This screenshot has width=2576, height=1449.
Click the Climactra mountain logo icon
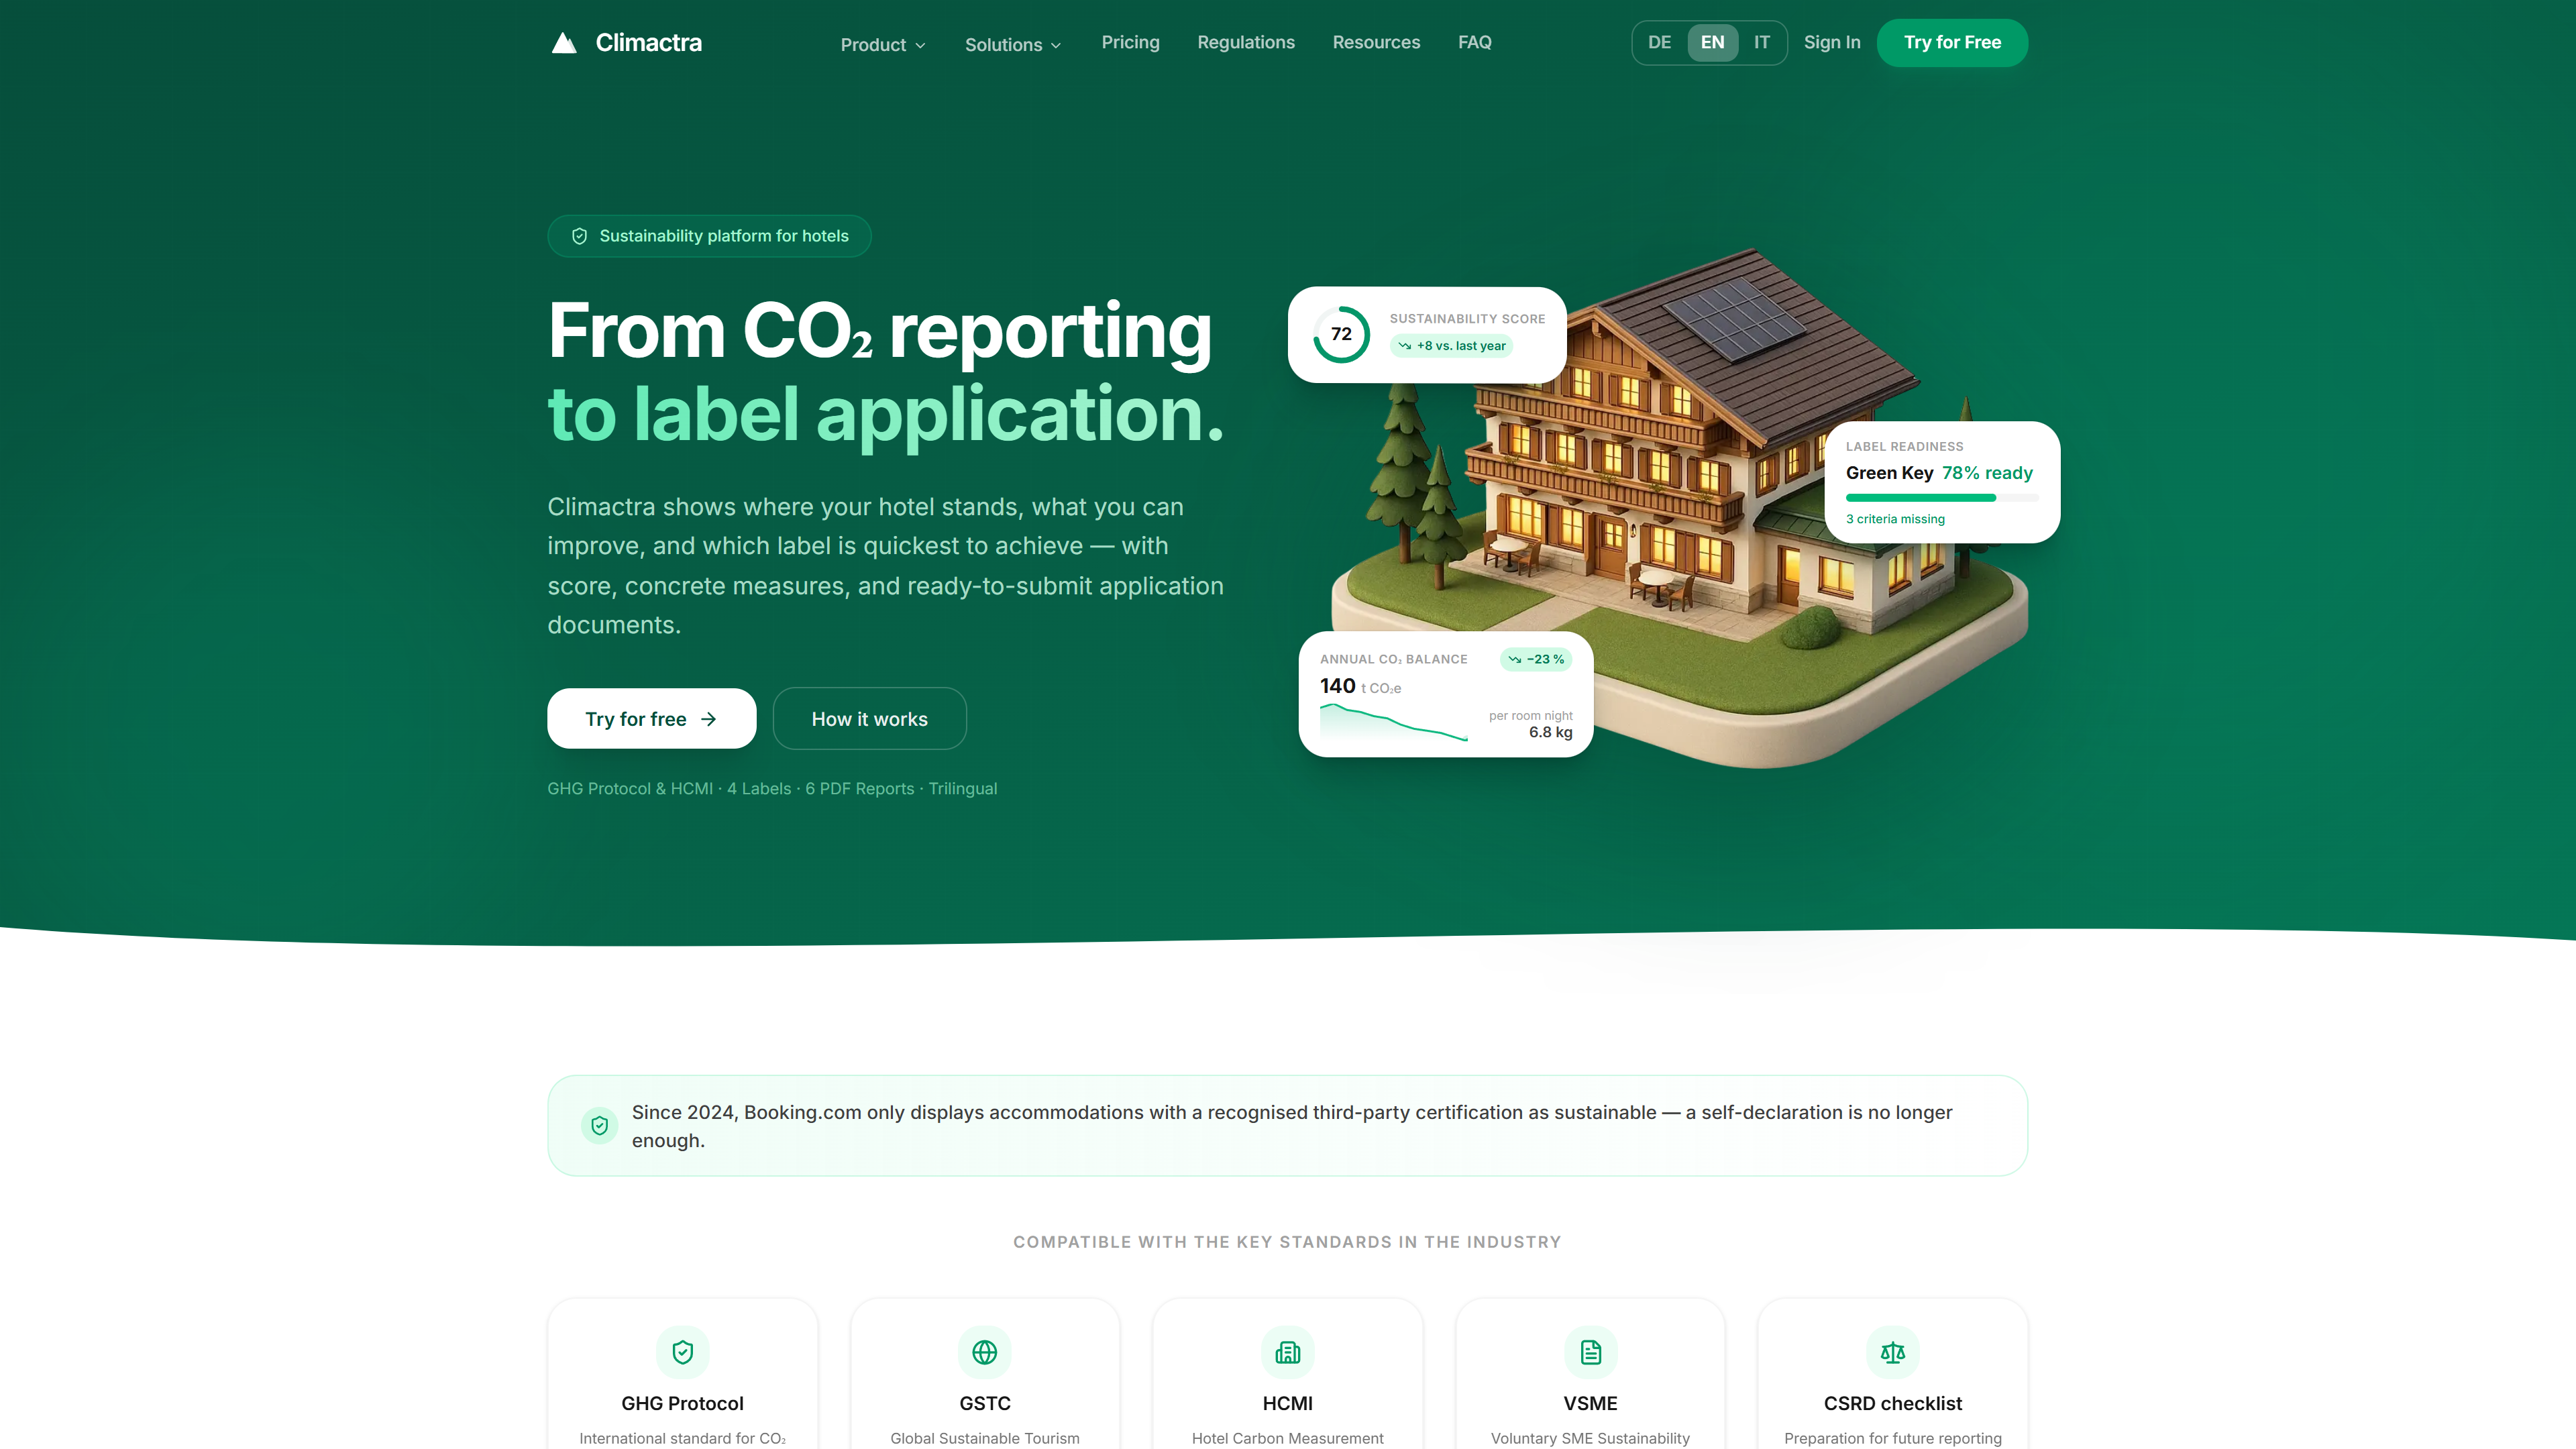point(564,43)
